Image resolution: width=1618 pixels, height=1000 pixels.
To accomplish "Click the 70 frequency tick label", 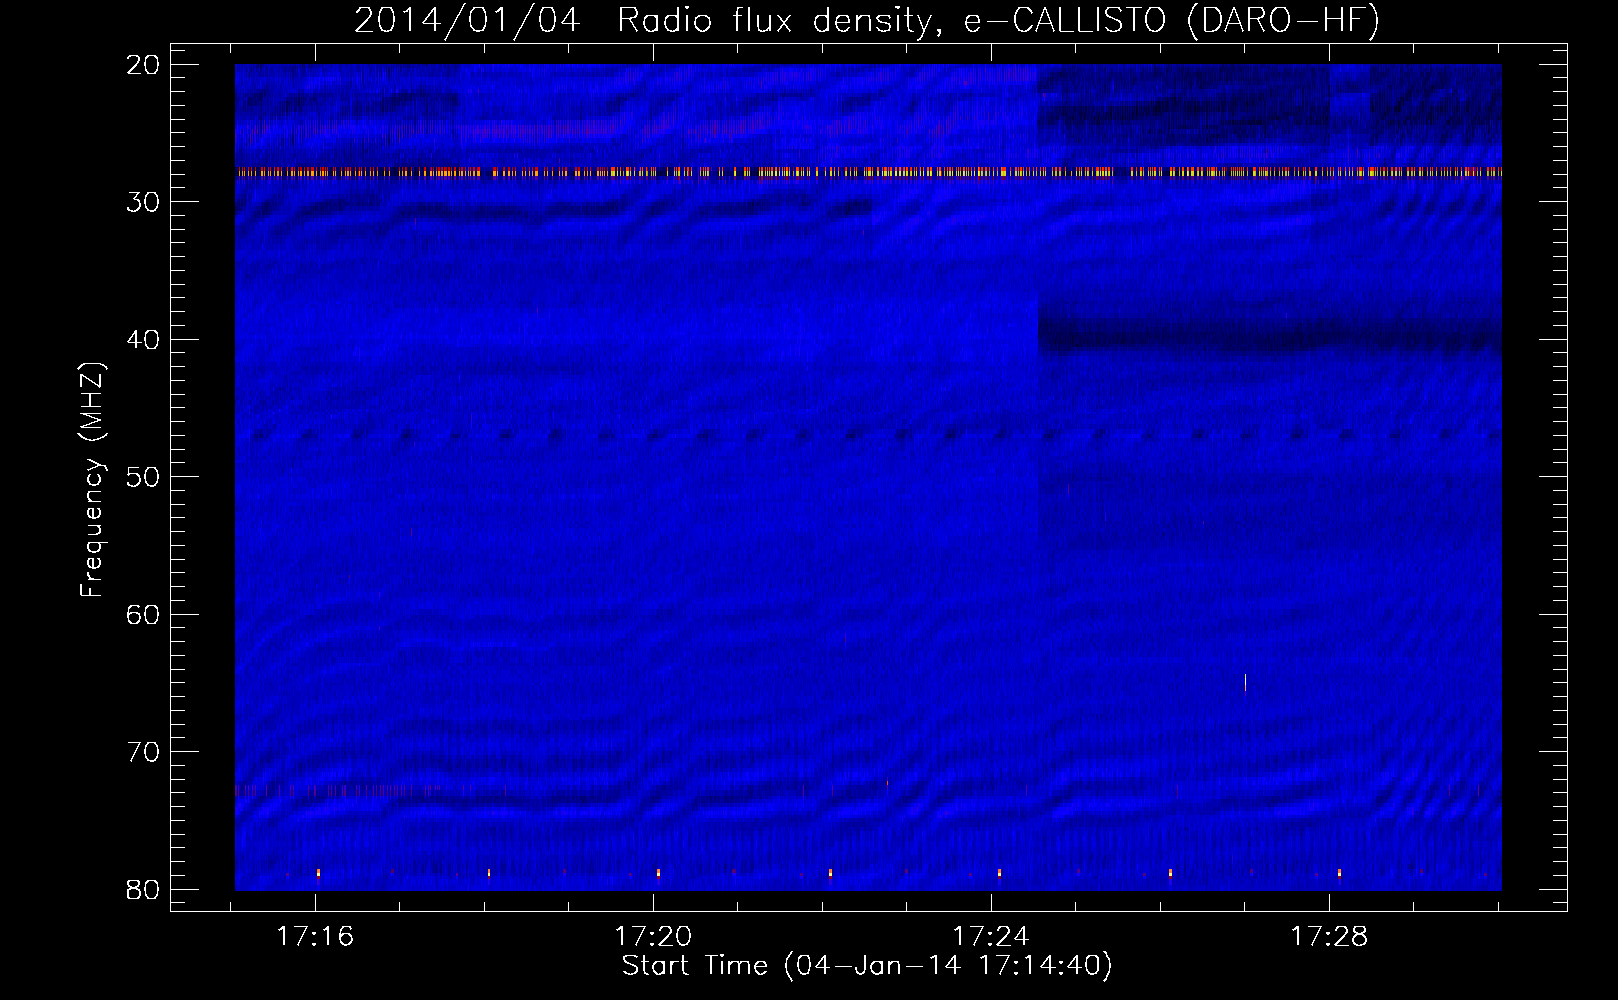I will (144, 752).
